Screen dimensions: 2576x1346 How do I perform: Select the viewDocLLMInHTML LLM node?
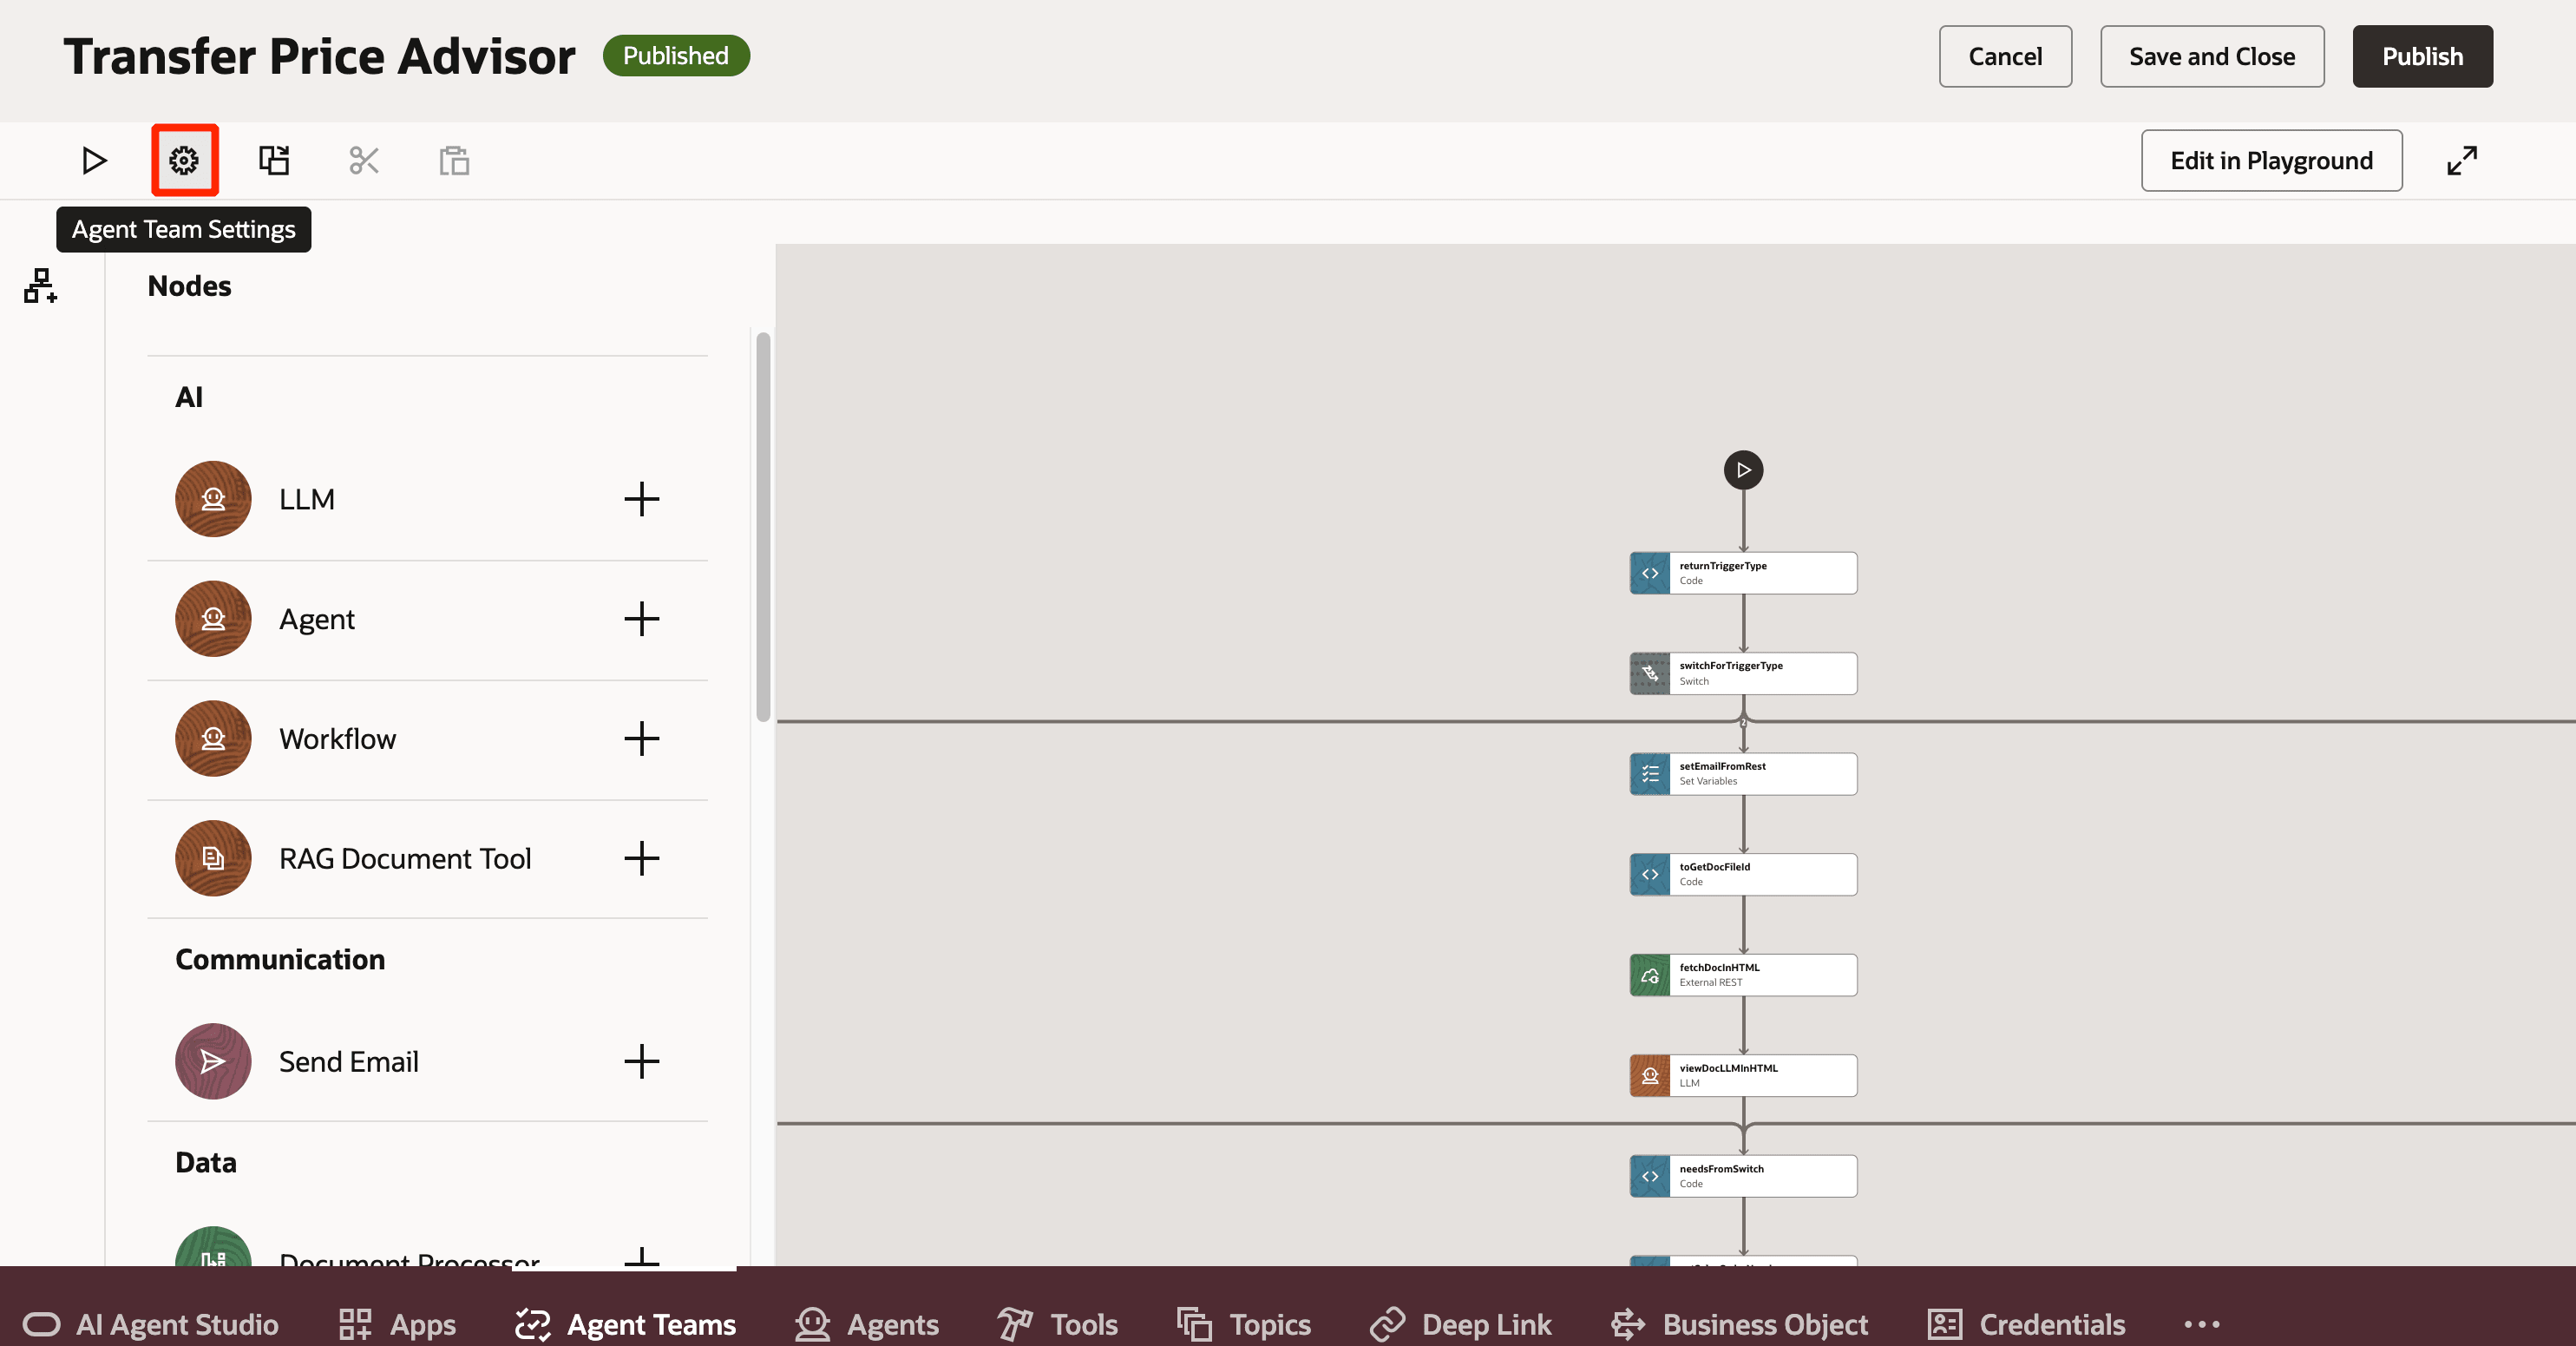pyautogui.click(x=1743, y=1075)
